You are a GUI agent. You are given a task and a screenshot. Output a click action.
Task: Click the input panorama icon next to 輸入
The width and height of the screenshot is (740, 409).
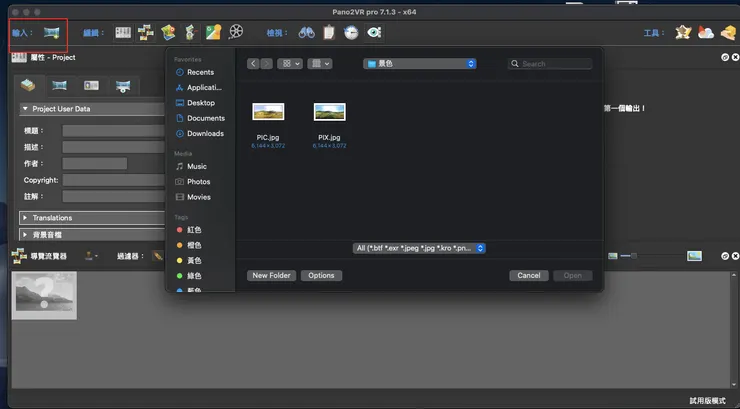pyautogui.click(x=51, y=33)
